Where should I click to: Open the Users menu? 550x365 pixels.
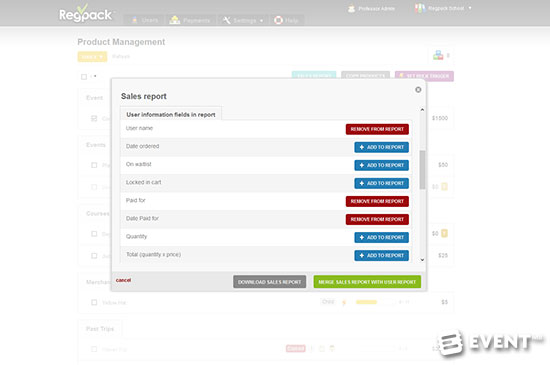(145, 20)
